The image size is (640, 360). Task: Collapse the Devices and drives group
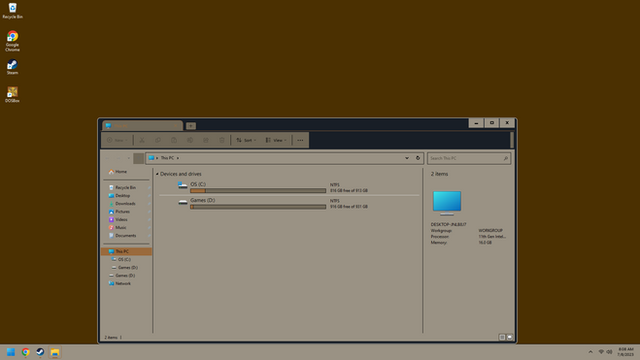[x=157, y=174]
